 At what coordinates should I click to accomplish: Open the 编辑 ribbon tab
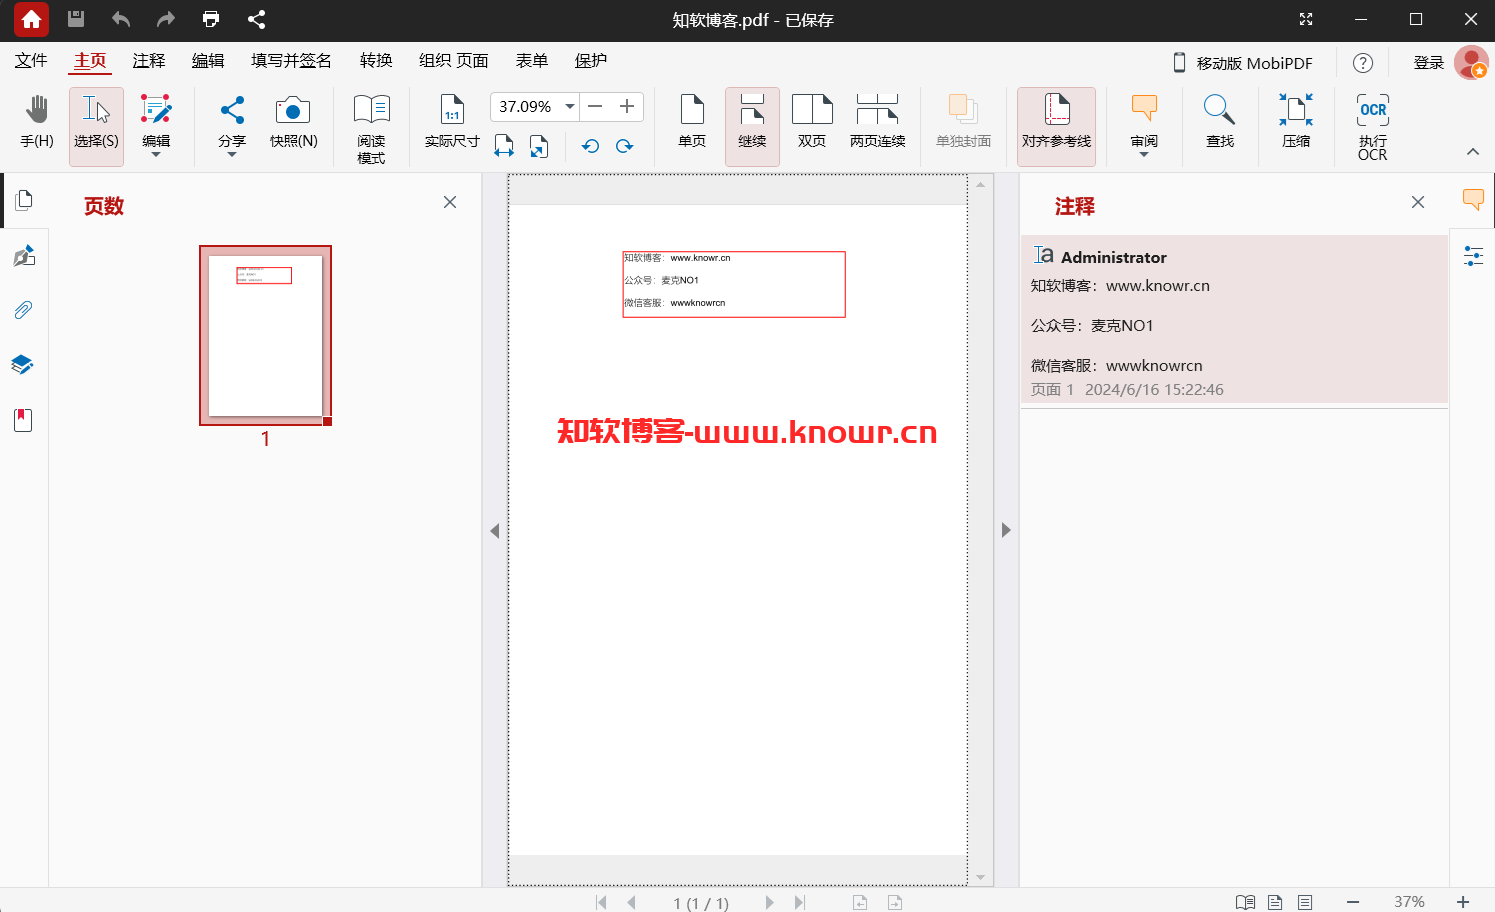[208, 61]
